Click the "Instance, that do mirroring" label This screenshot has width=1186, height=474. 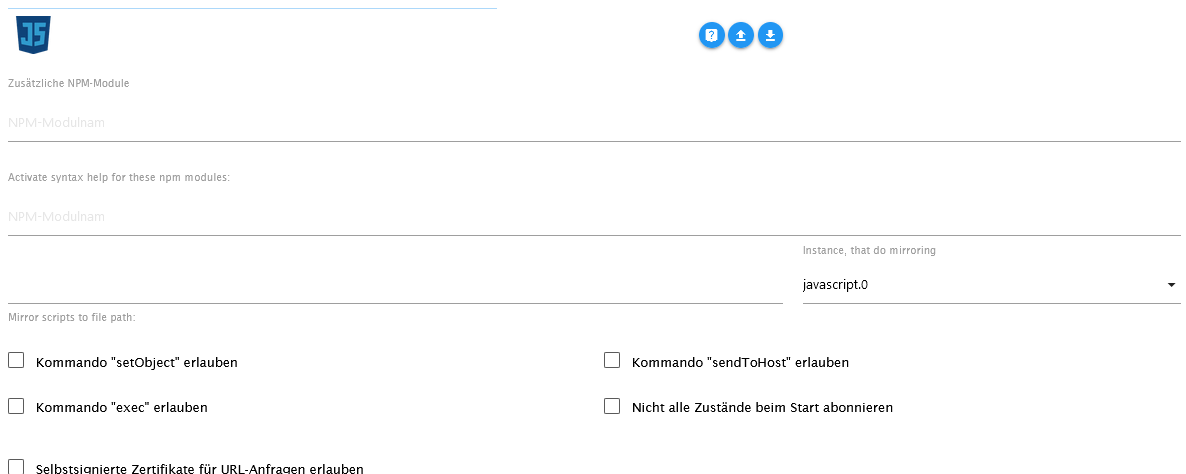[869, 250]
